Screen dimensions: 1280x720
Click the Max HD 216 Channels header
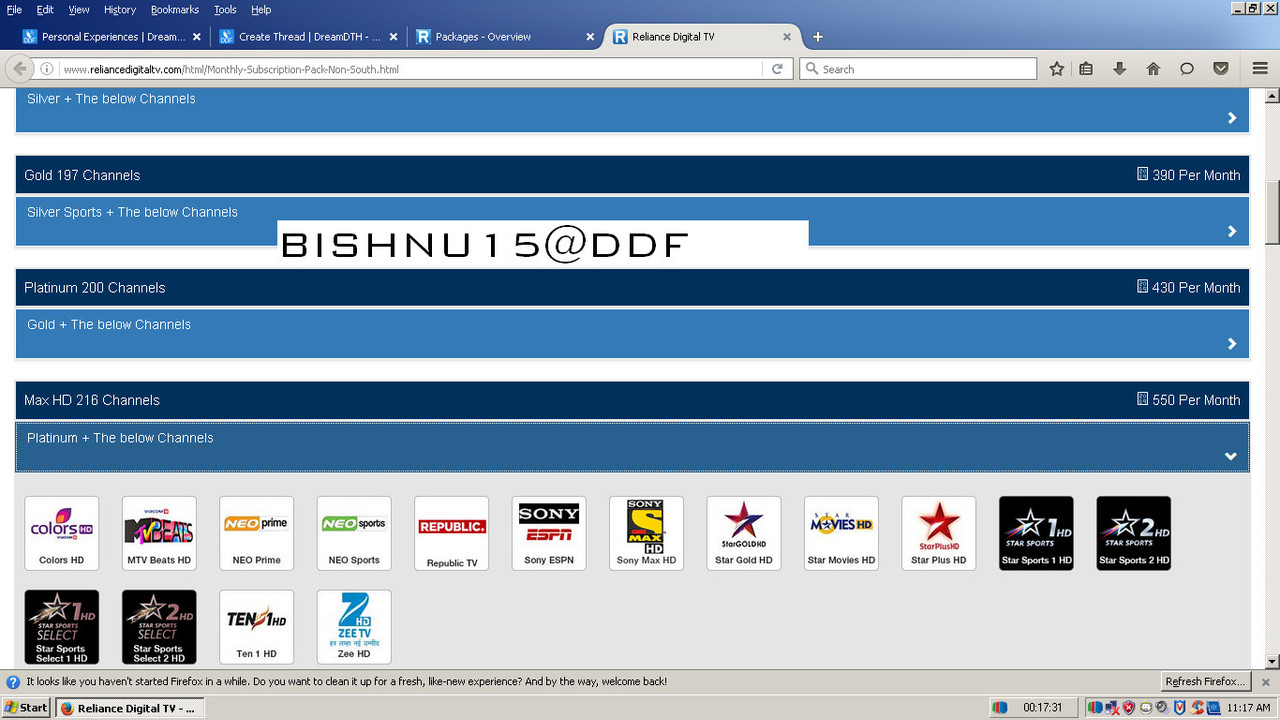click(x=632, y=400)
